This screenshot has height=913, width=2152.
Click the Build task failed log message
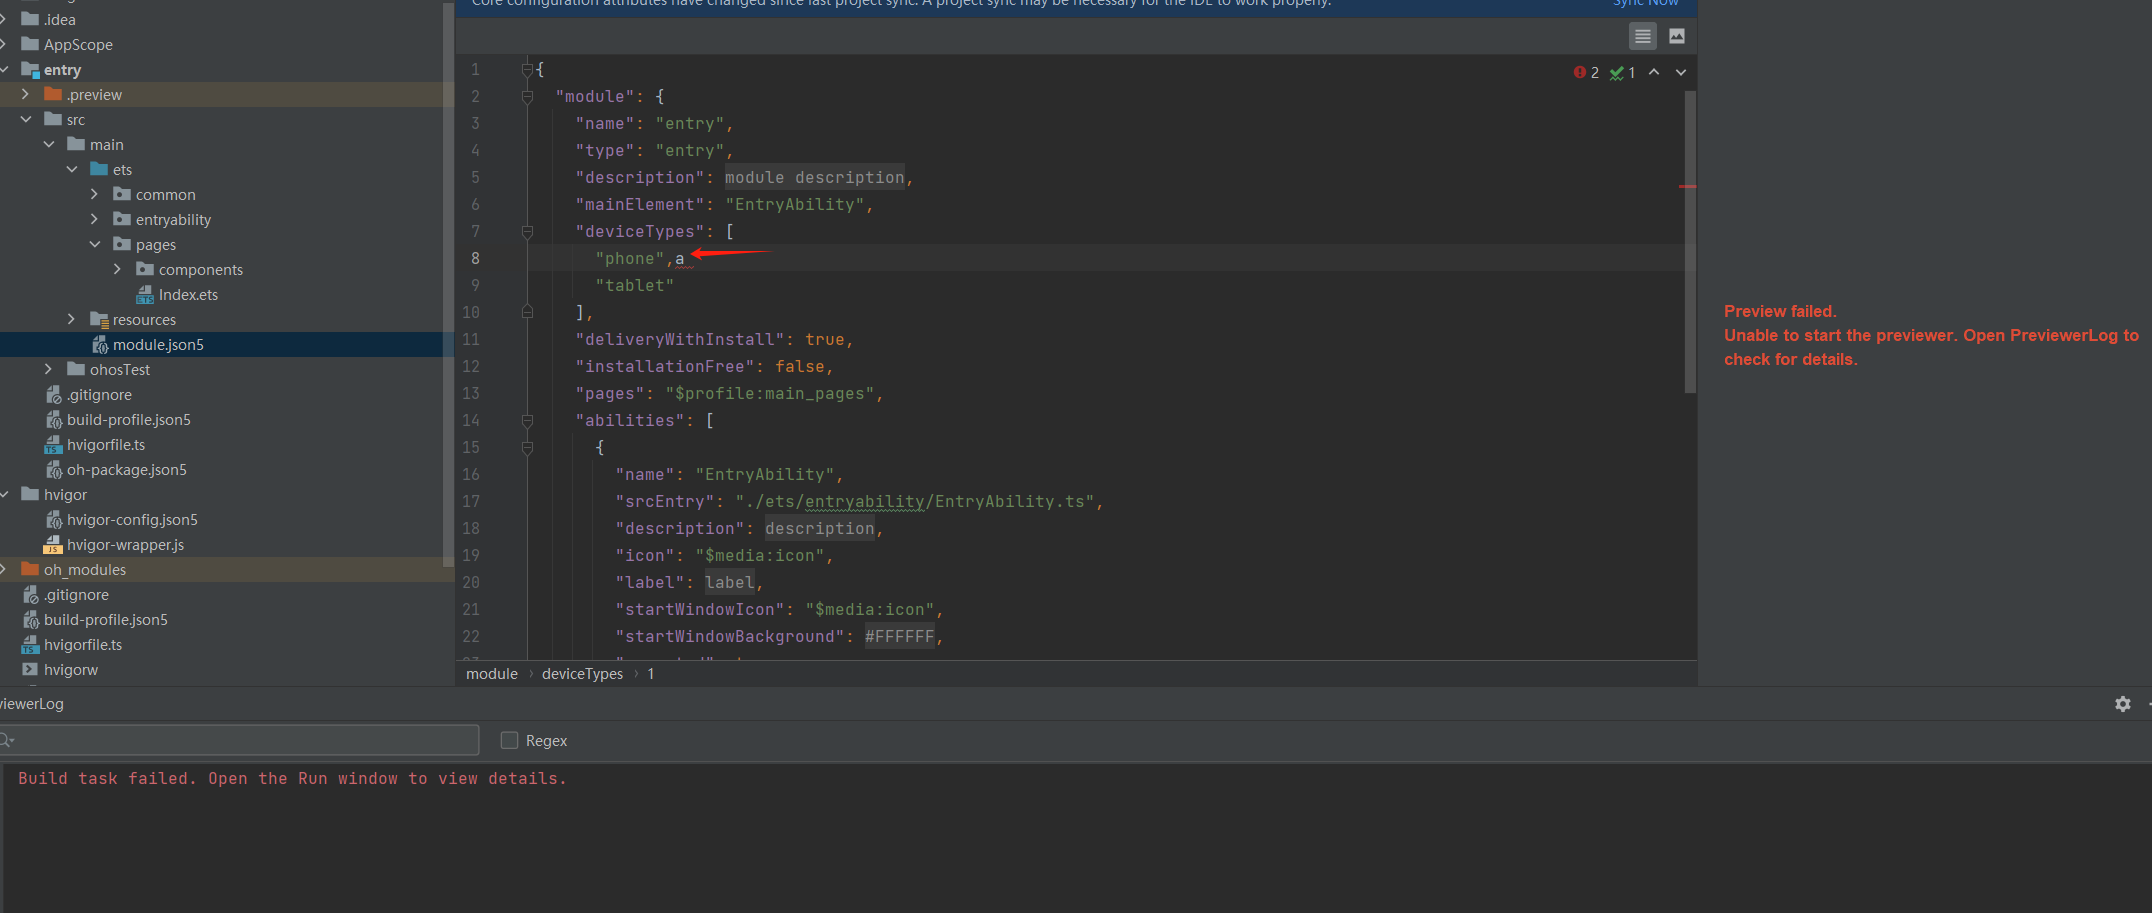coord(292,779)
